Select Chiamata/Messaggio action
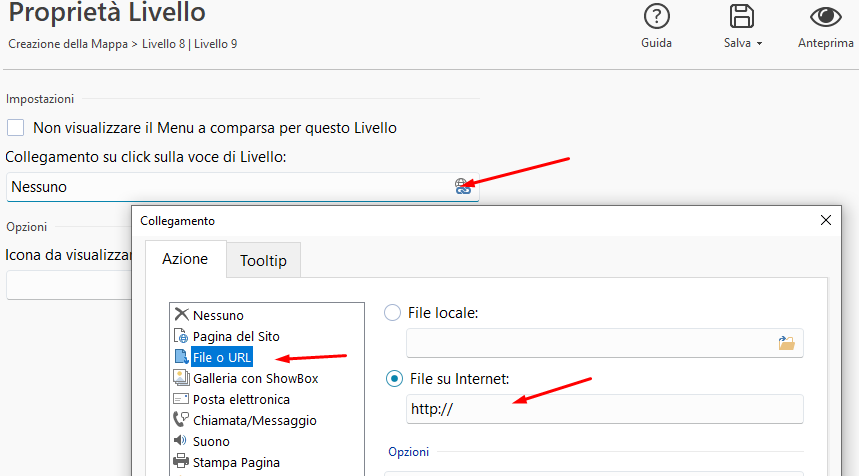The height and width of the screenshot is (476, 859). tap(245, 420)
